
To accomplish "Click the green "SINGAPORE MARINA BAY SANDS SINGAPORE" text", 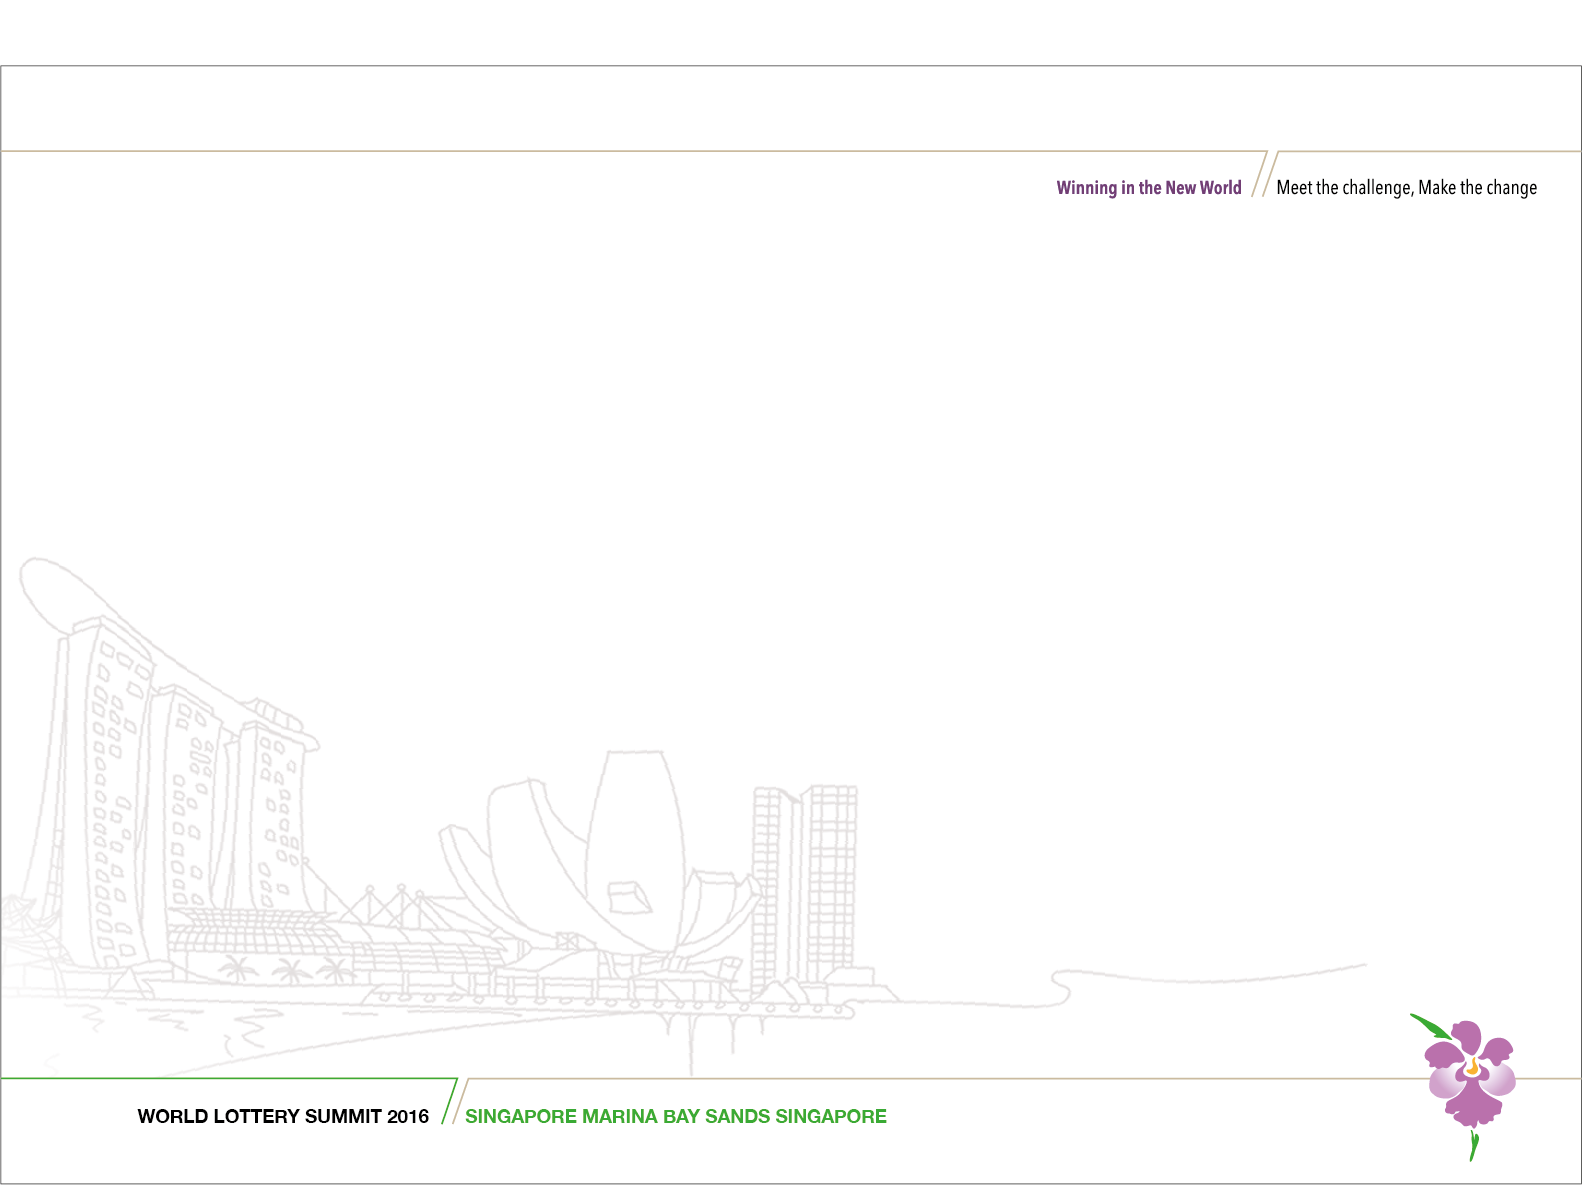I will (x=675, y=1116).
